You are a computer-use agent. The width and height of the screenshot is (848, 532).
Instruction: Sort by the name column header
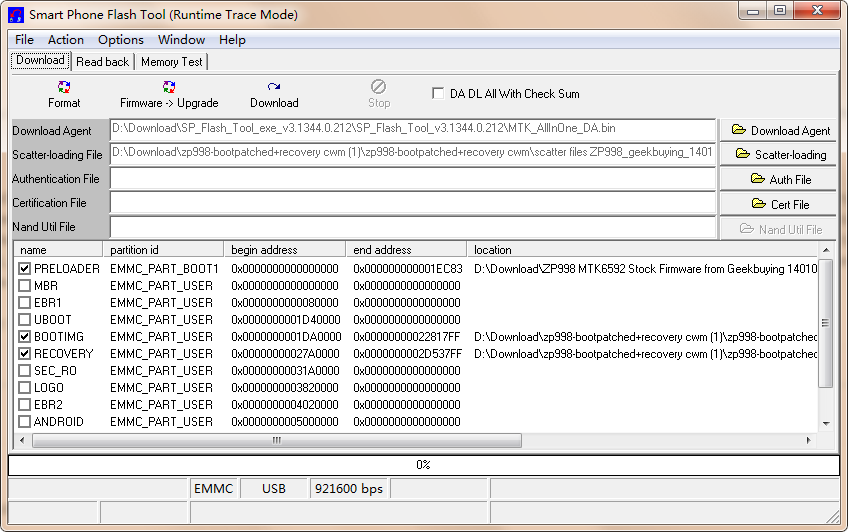click(x=58, y=250)
